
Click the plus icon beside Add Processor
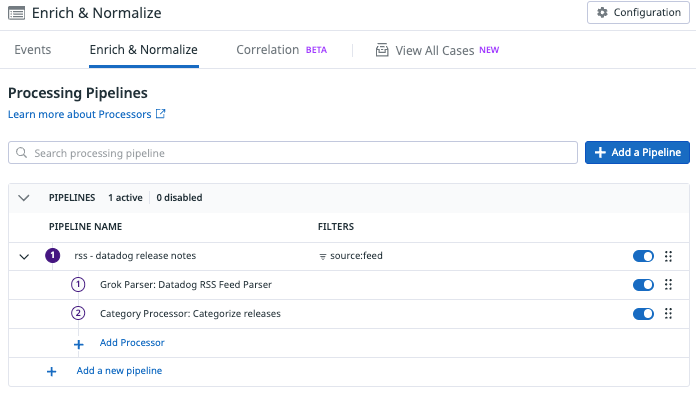[x=79, y=344]
